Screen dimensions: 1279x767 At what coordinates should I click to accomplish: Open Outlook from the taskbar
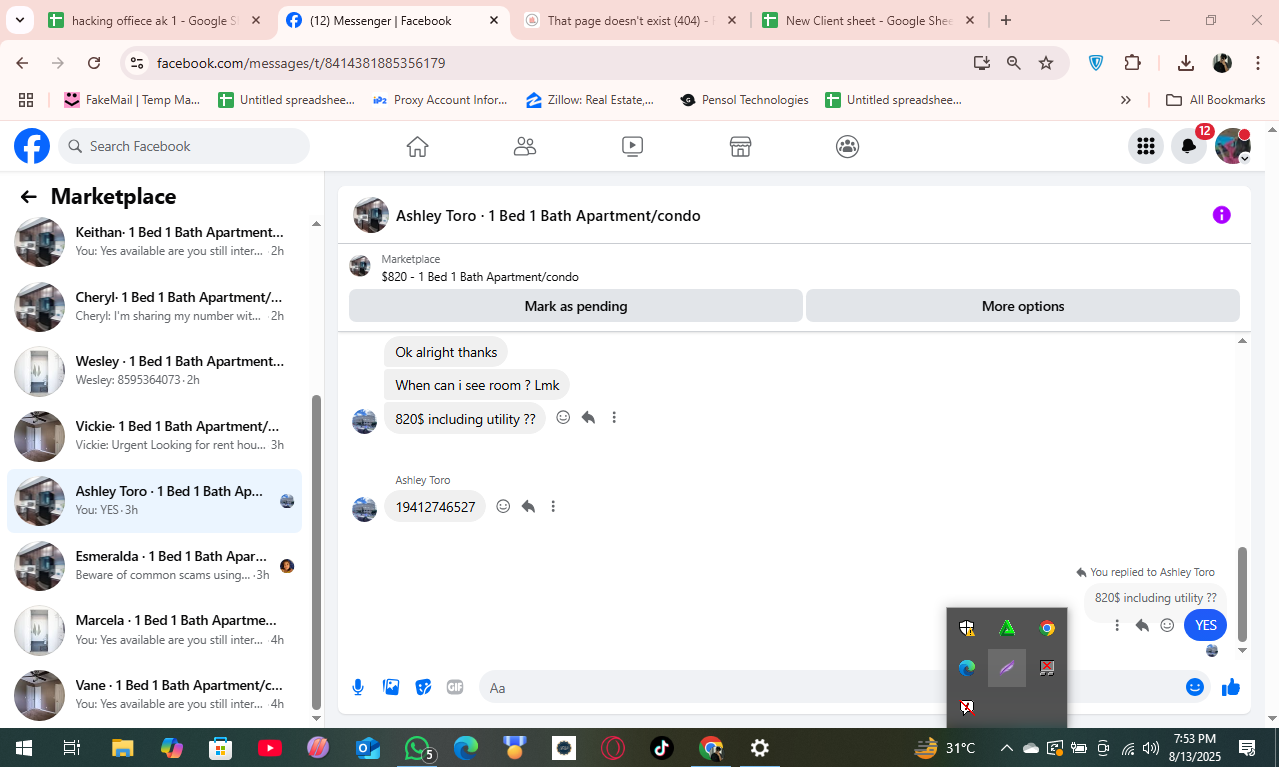coord(368,748)
